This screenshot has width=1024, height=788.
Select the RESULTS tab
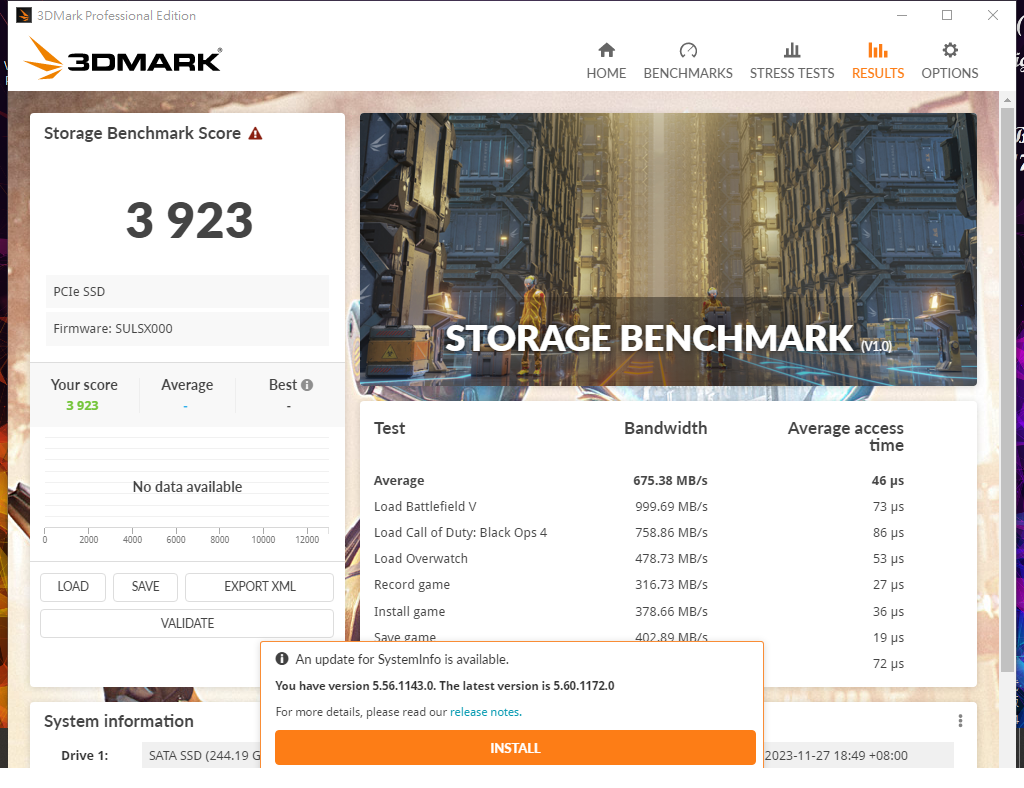(x=878, y=61)
